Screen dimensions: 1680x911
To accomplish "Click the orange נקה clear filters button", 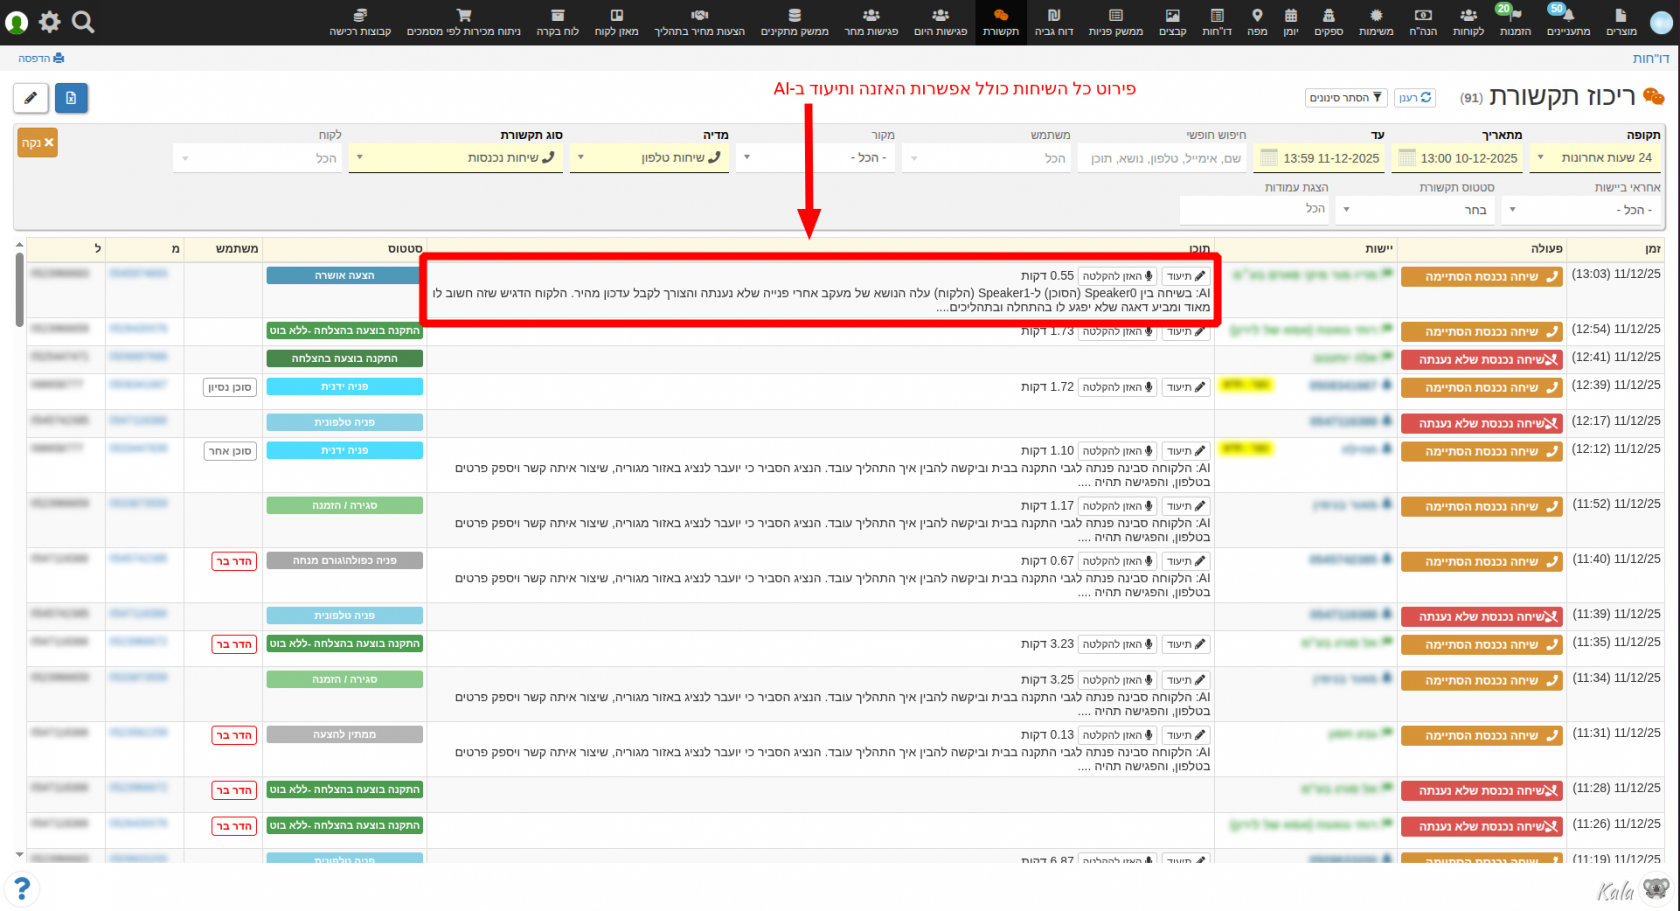I will [37, 143].
